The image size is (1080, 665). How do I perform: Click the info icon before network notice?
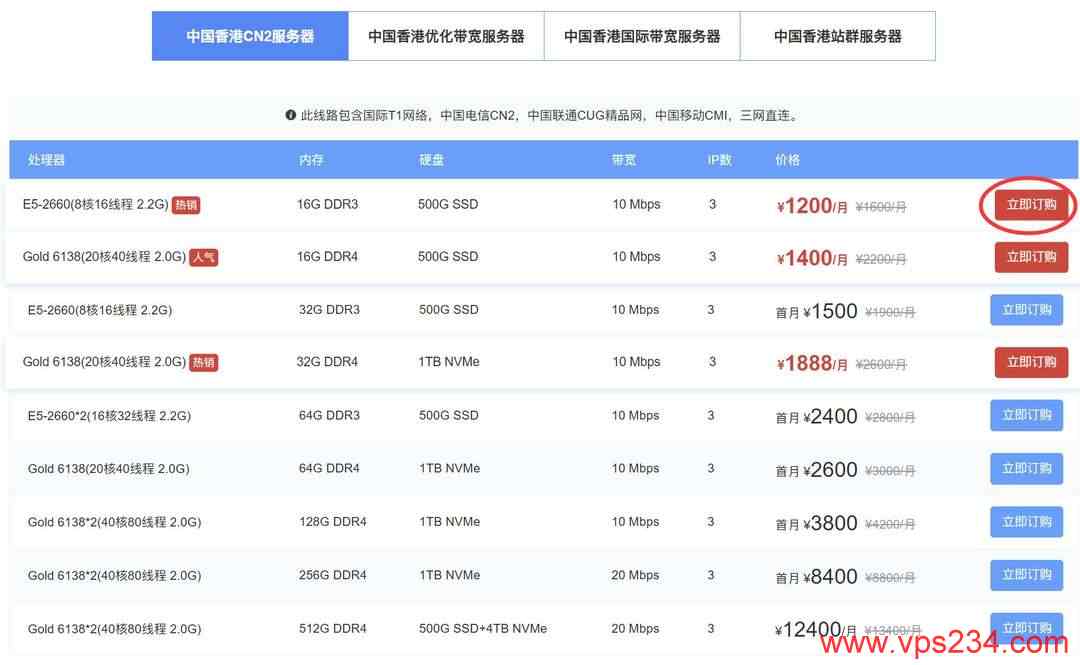pyautogui.click(x=291, y=116)
